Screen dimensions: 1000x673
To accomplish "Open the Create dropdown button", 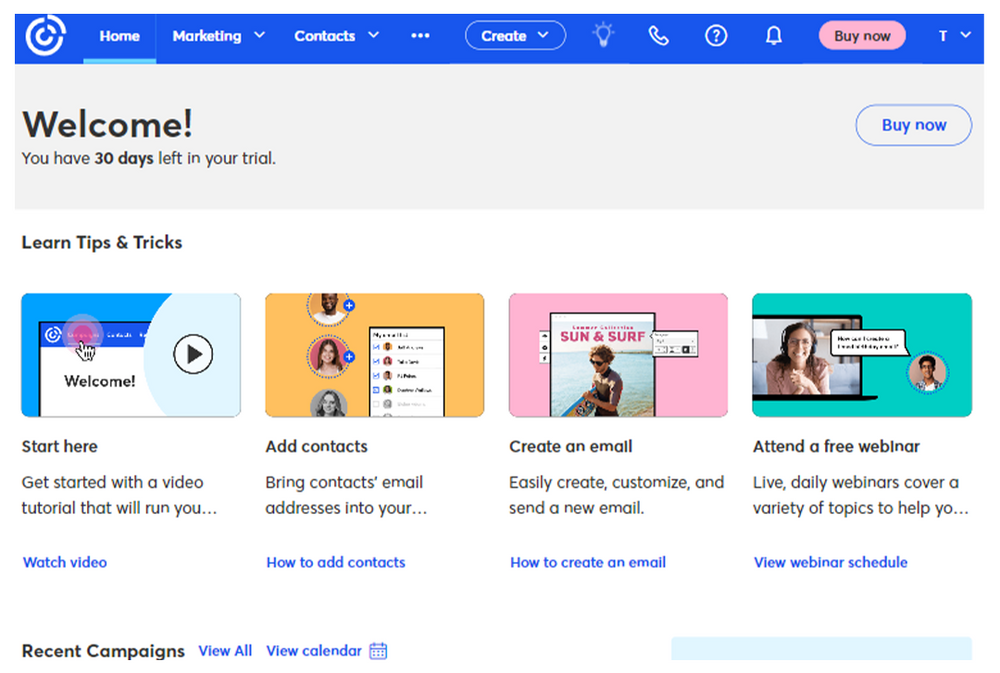I will (x=515, y=36).
